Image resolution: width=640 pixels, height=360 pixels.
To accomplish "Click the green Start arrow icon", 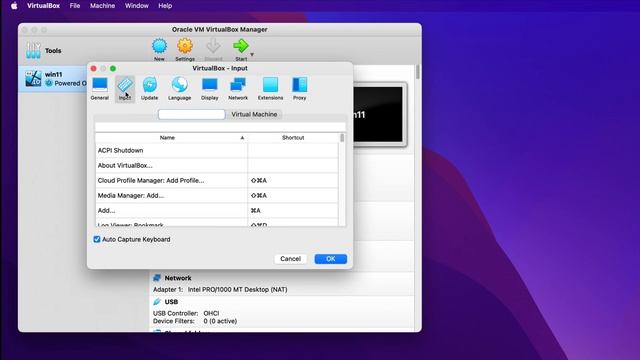I will [240, 46].
